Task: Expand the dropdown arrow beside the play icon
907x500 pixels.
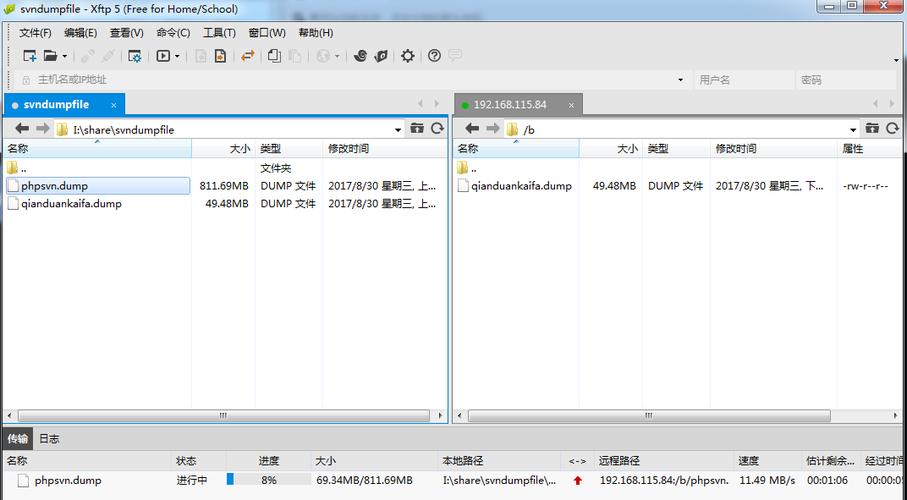Action: tap(177, 56)
